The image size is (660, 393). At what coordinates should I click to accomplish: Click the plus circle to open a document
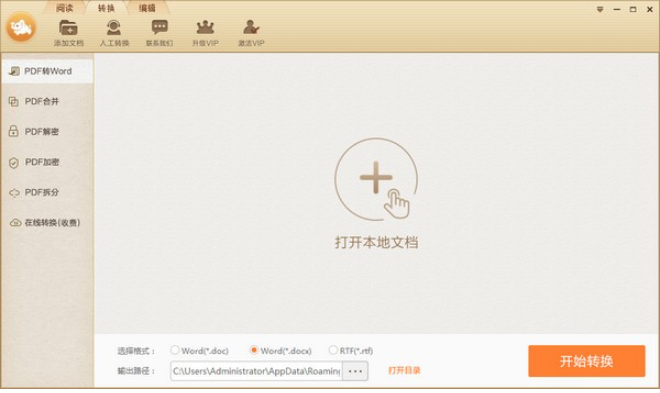point(376,179)
